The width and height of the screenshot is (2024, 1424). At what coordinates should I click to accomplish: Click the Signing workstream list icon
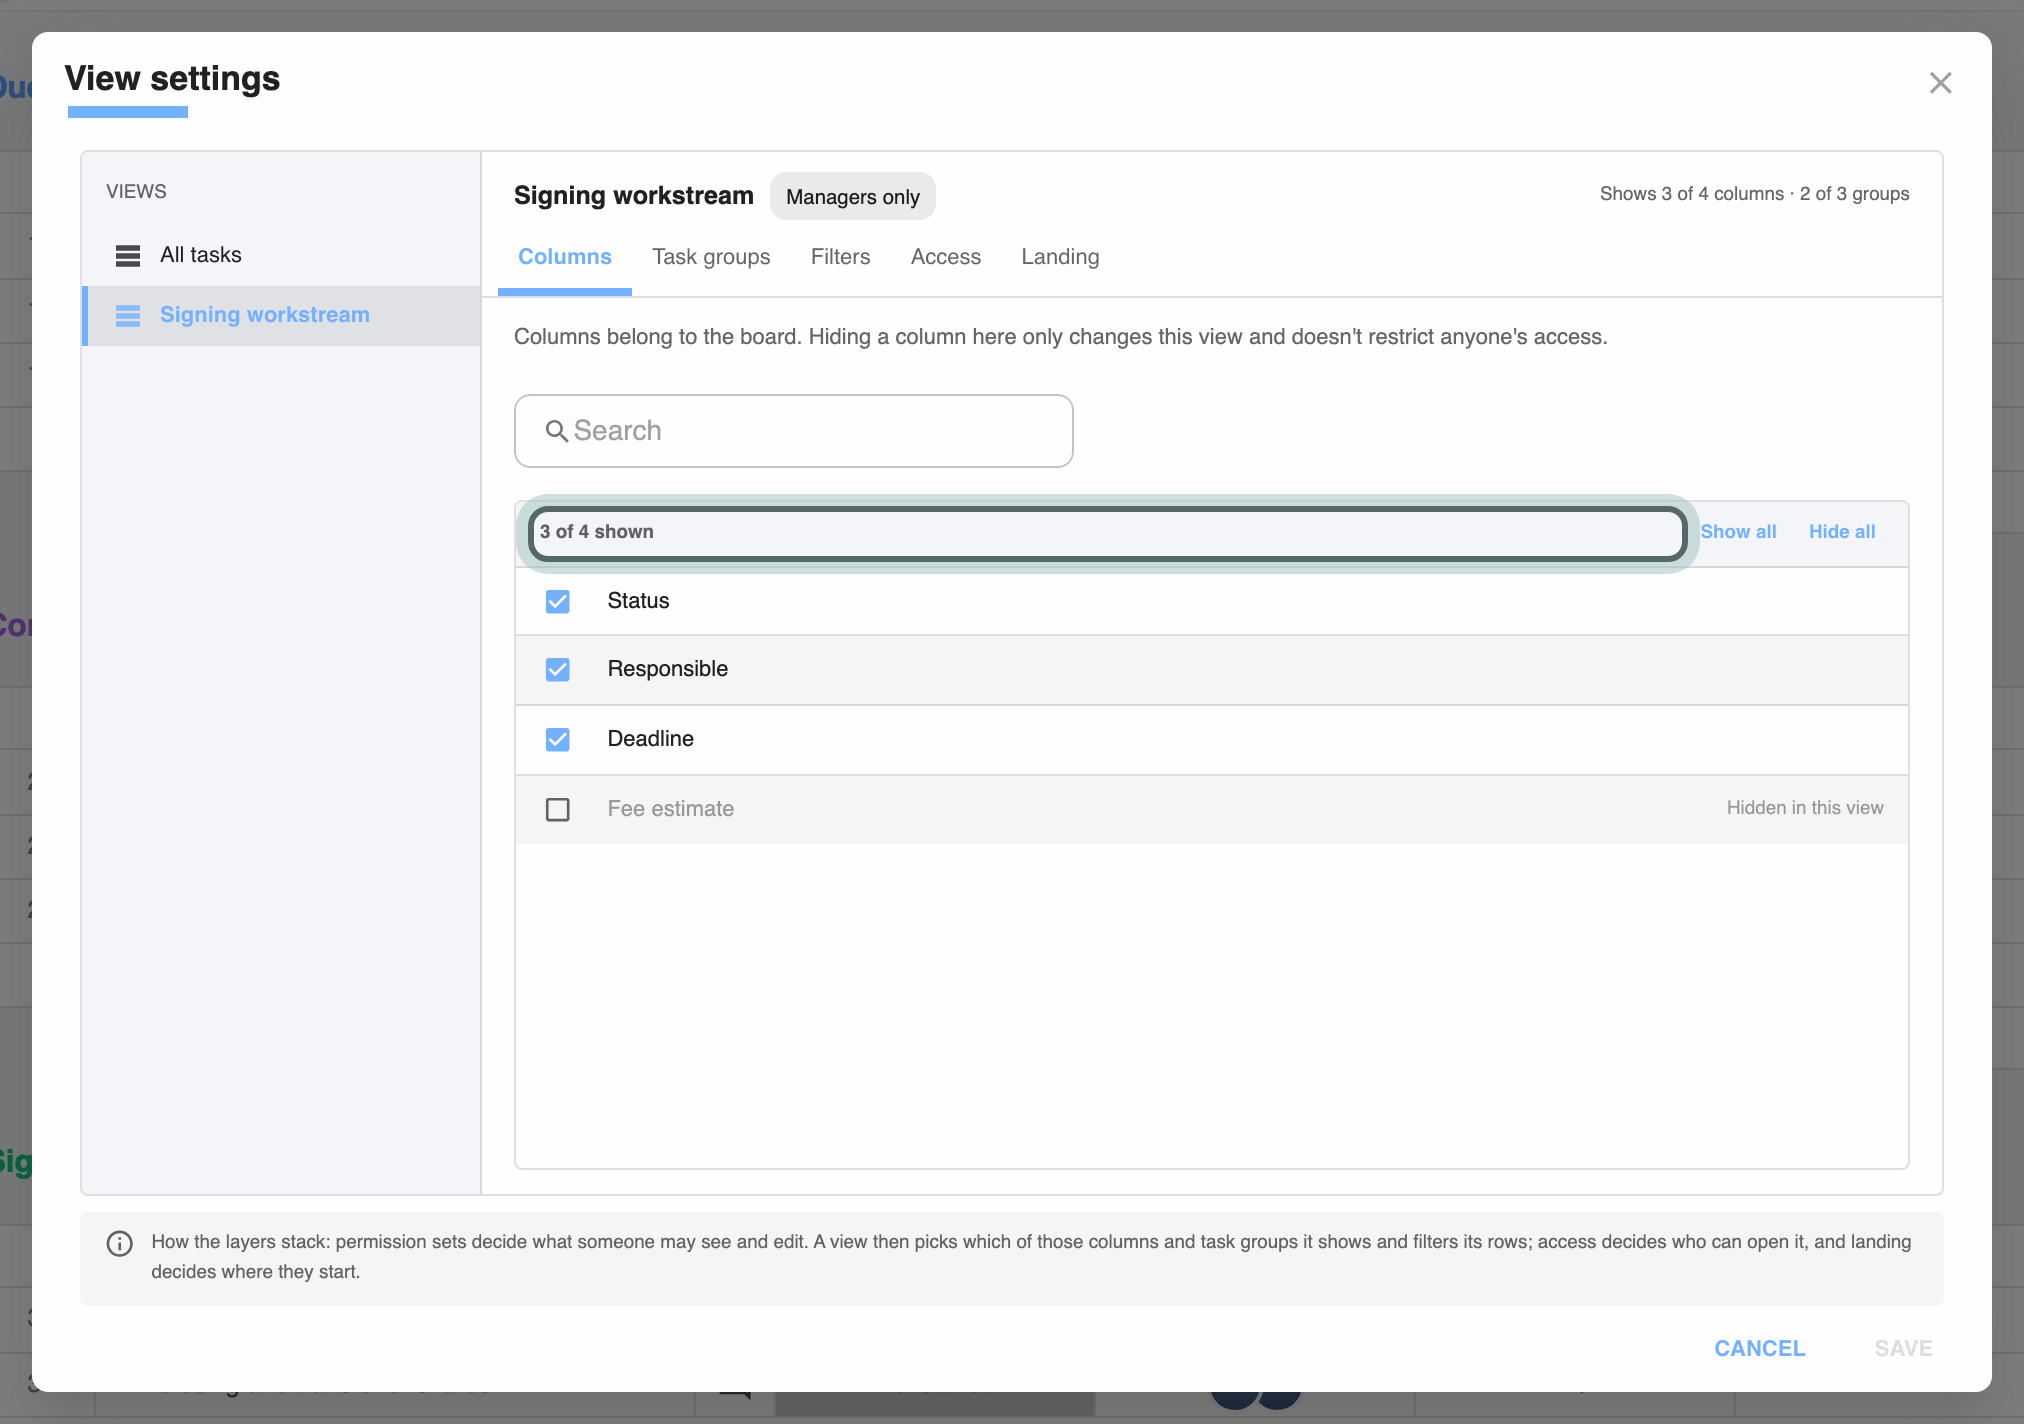click(128, 316)
